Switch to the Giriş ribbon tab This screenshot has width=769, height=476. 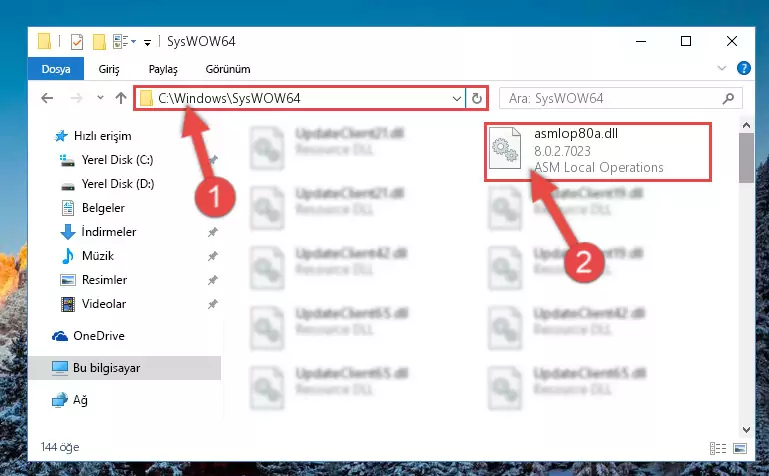point(109,69)
